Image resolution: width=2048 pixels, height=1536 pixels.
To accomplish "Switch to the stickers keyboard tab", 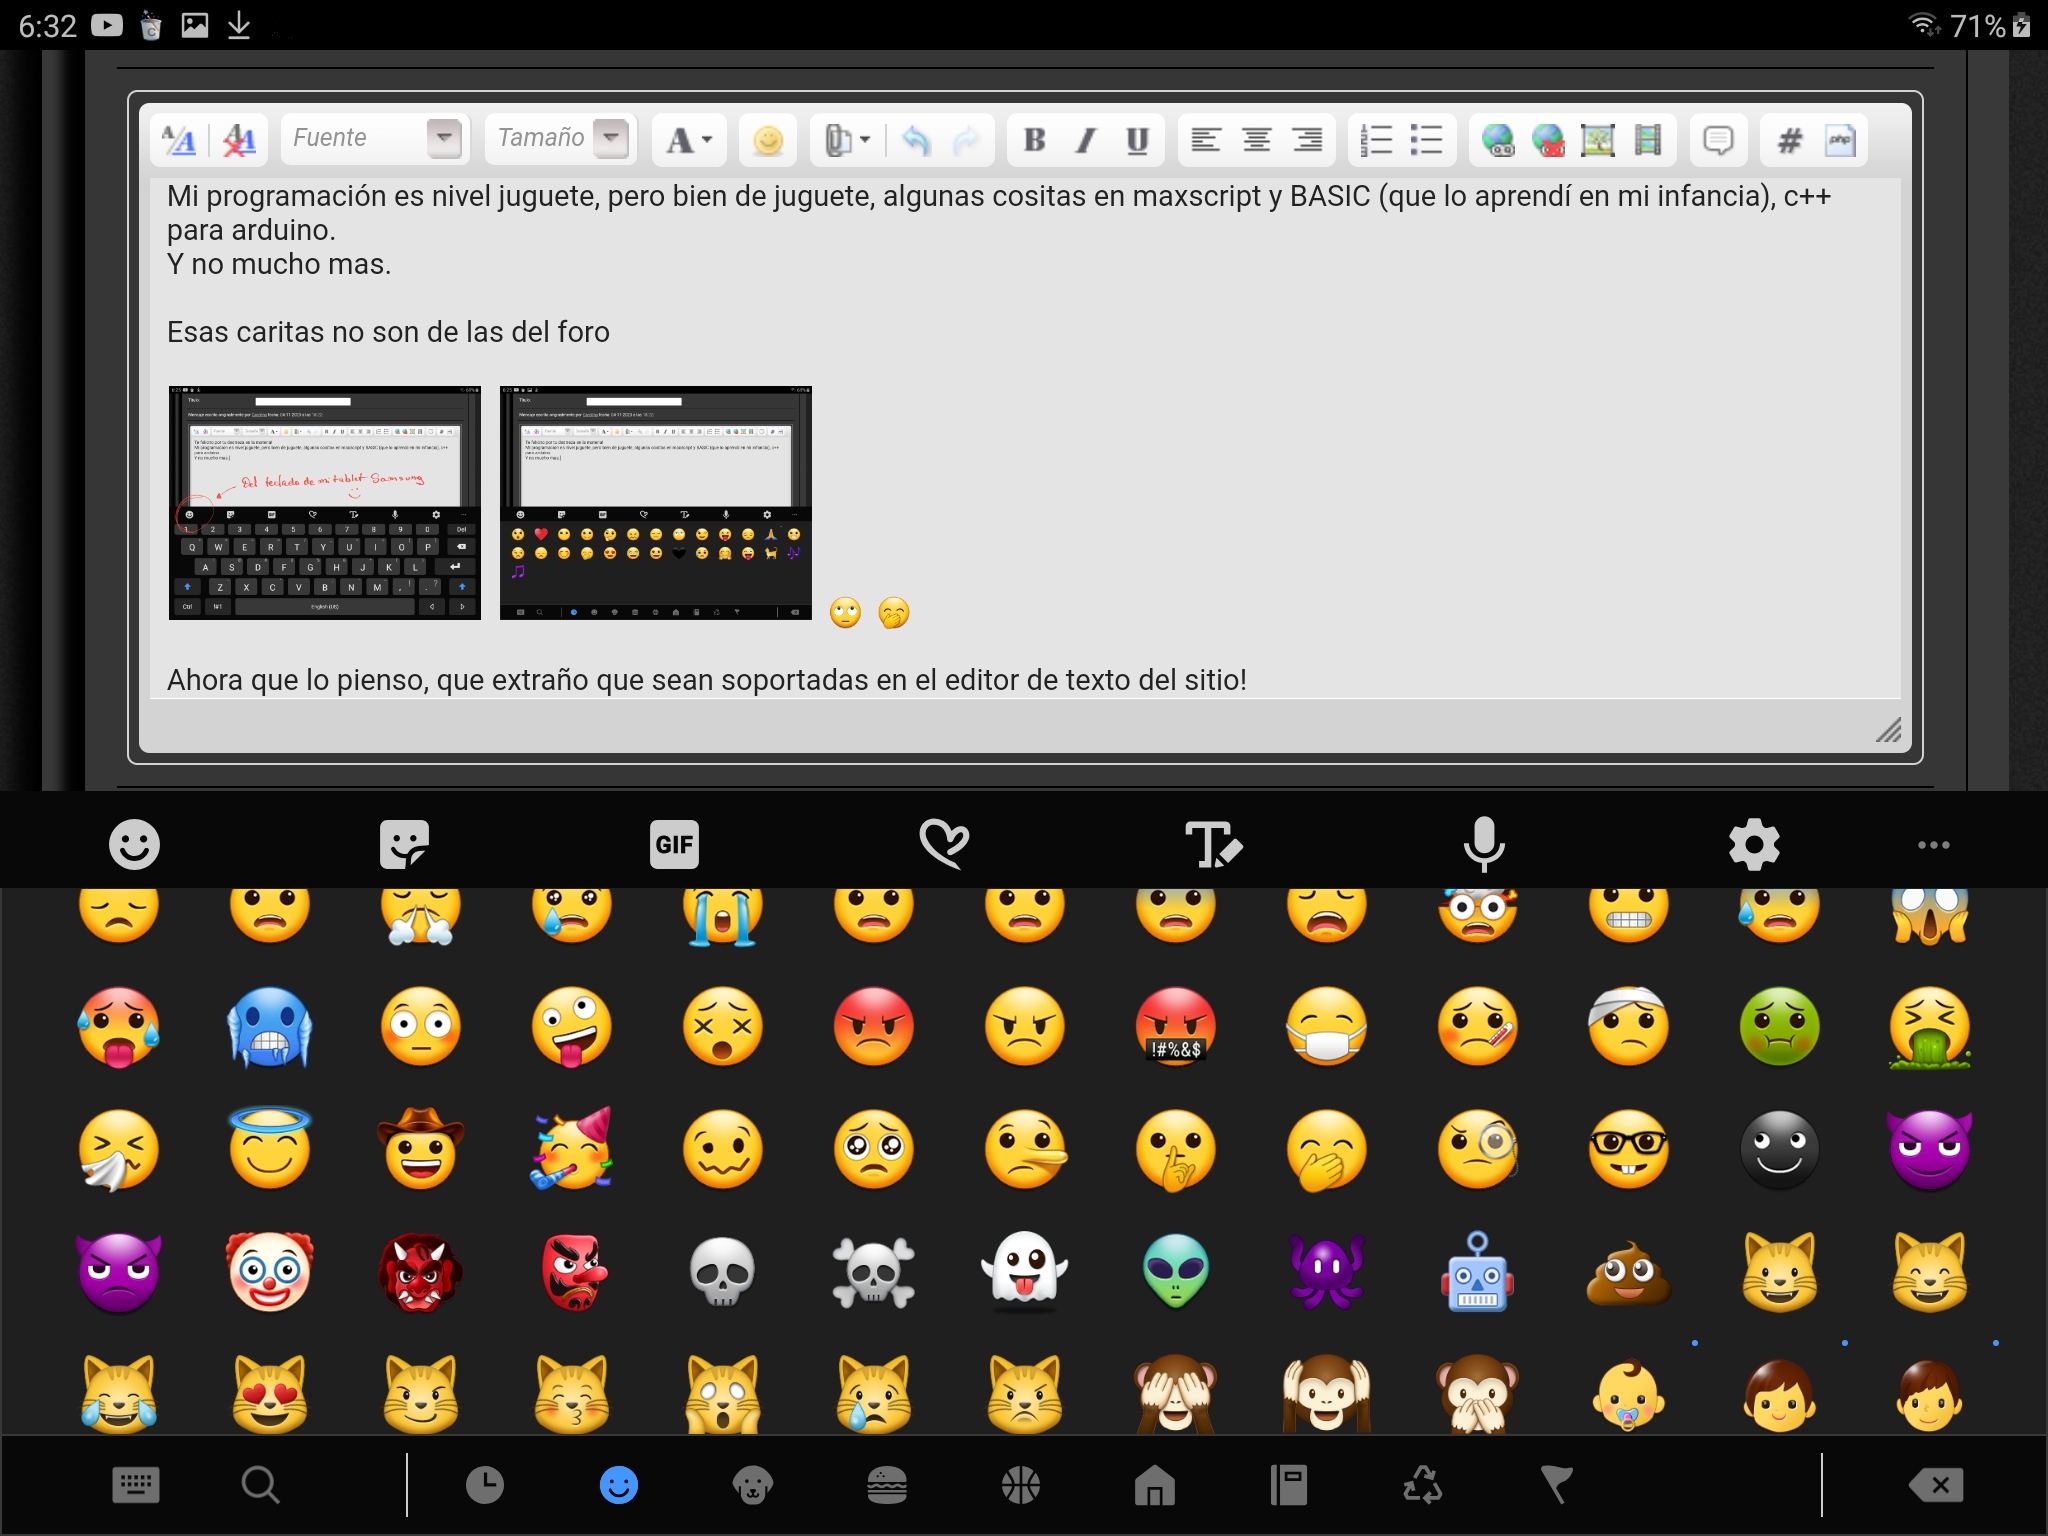I will click(x=404, y=845).
